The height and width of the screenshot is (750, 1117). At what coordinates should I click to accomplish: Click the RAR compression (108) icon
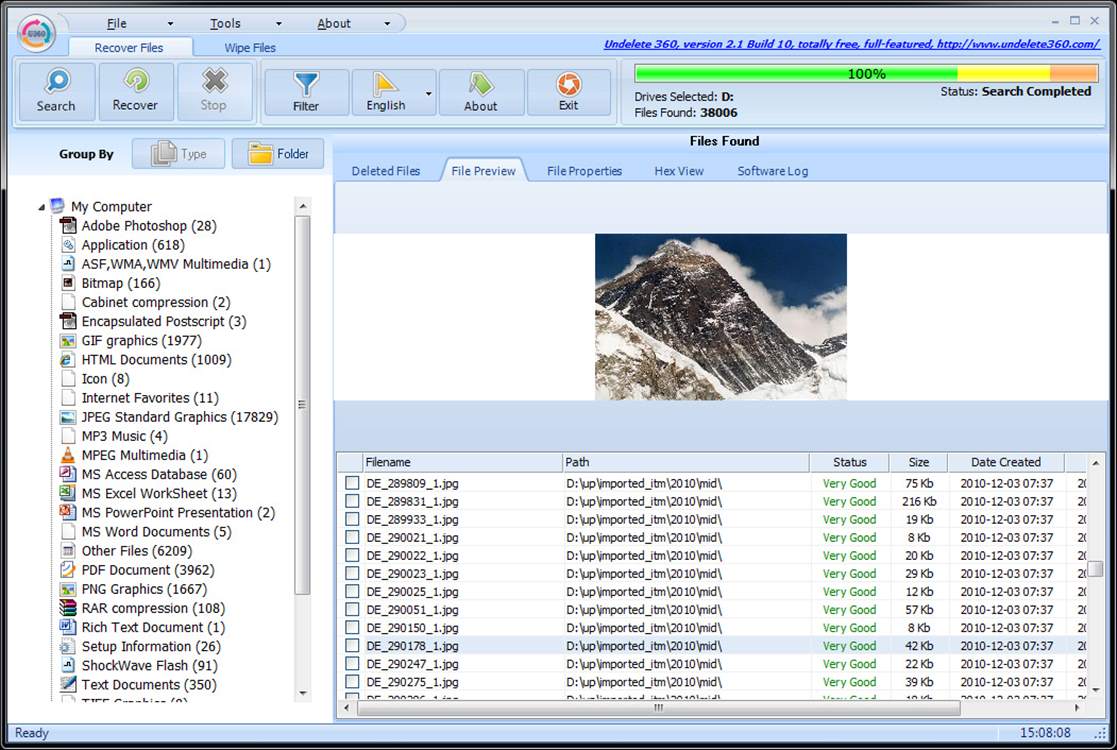[x=68, y=608]
